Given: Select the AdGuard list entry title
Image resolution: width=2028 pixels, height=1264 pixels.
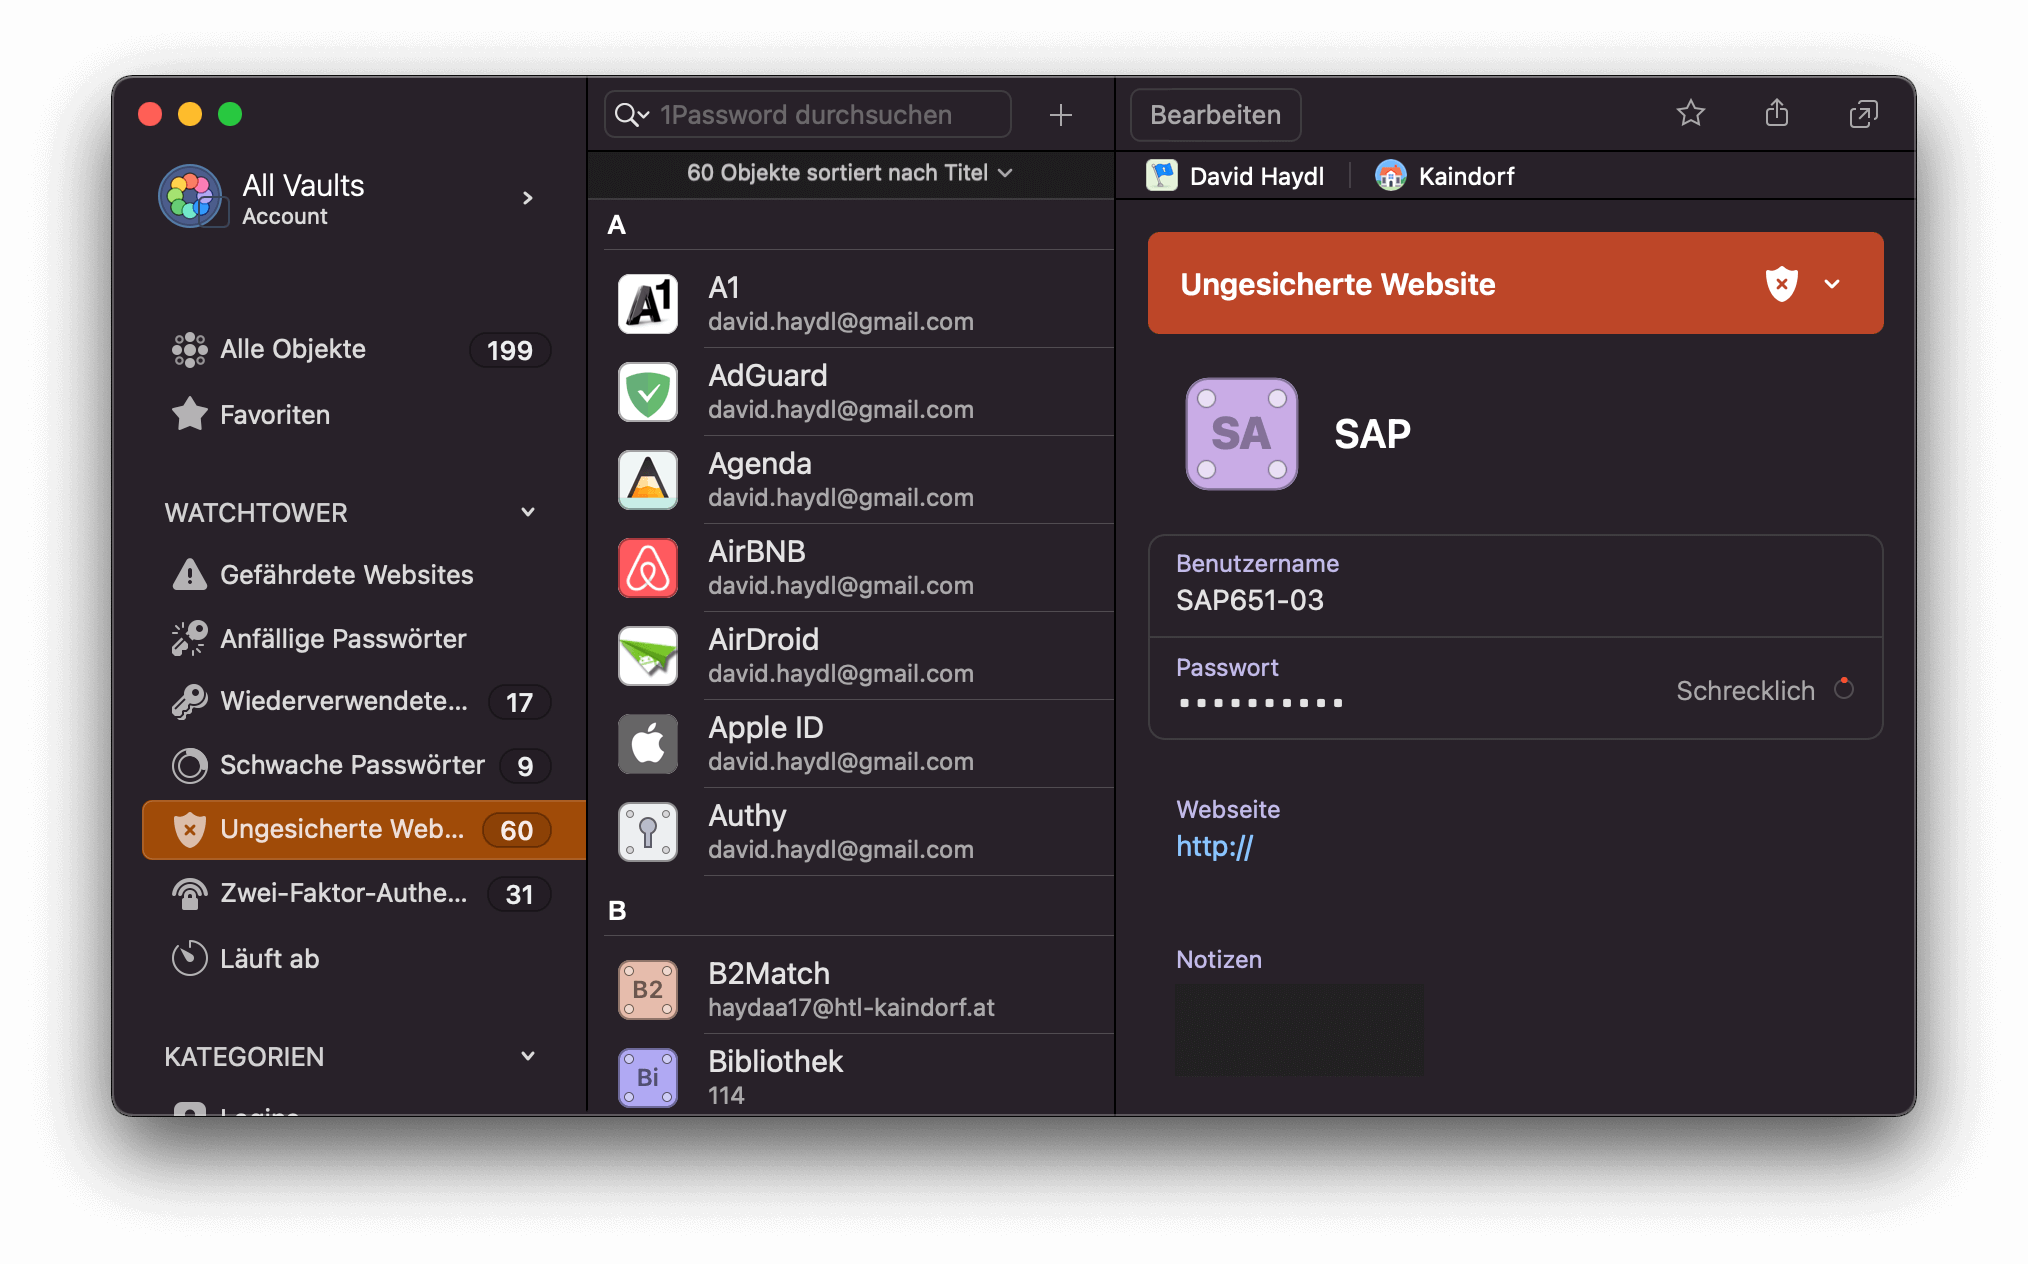Looking at the screenshot, I should click(x=767, y=376).
